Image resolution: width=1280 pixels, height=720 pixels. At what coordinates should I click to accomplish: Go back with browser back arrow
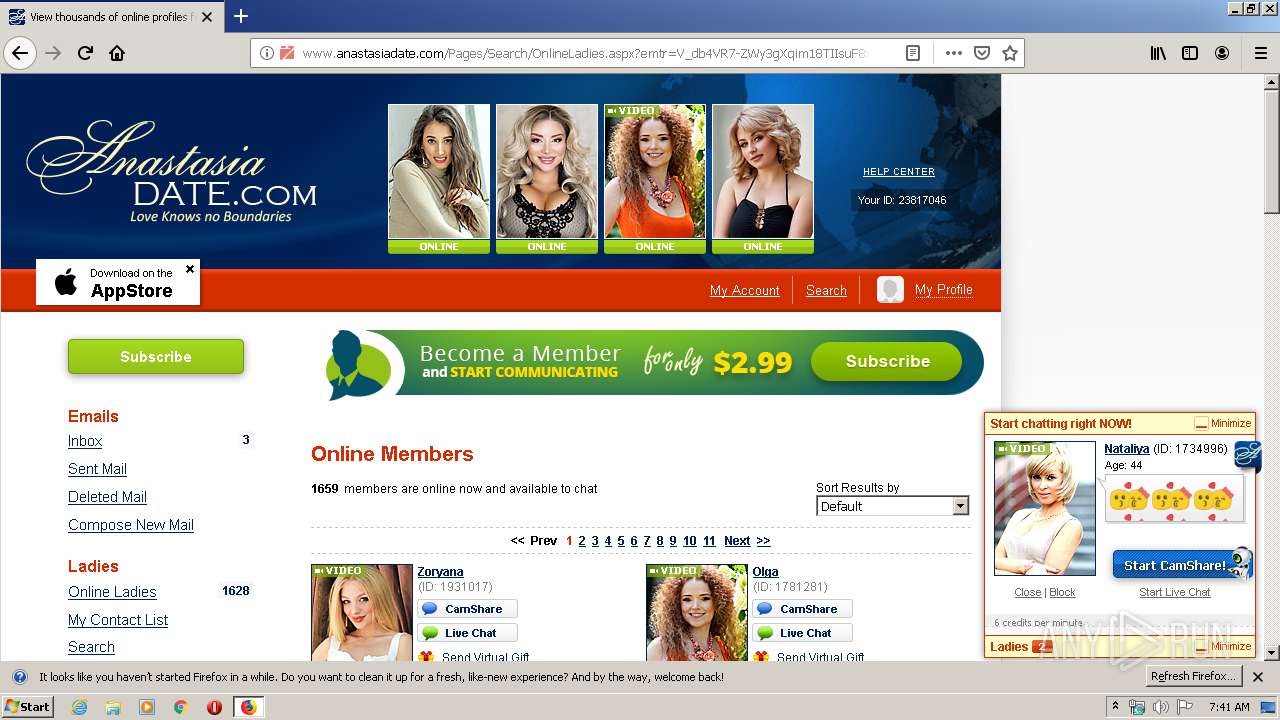20,53
